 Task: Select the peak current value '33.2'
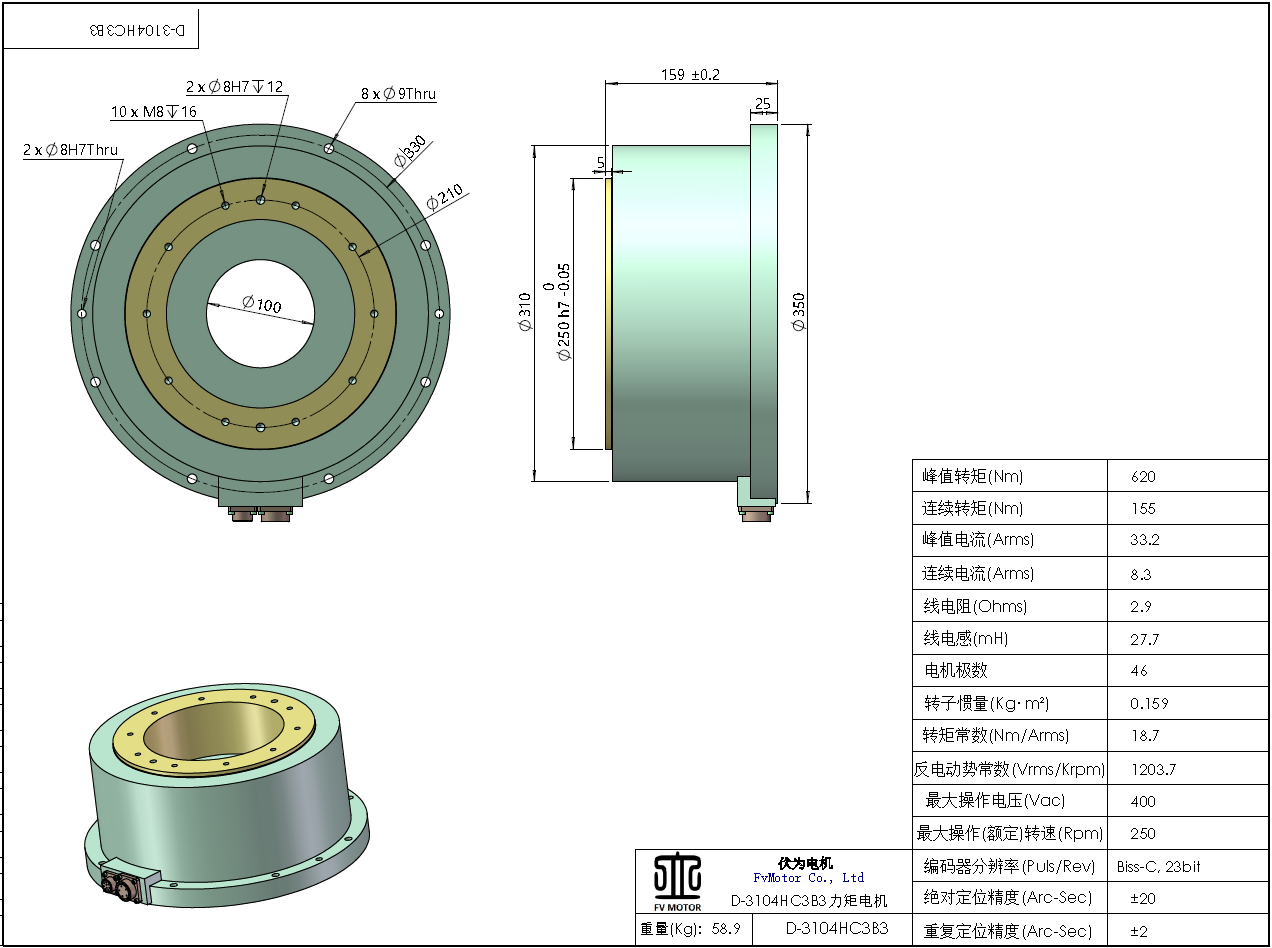(1145, 541)
